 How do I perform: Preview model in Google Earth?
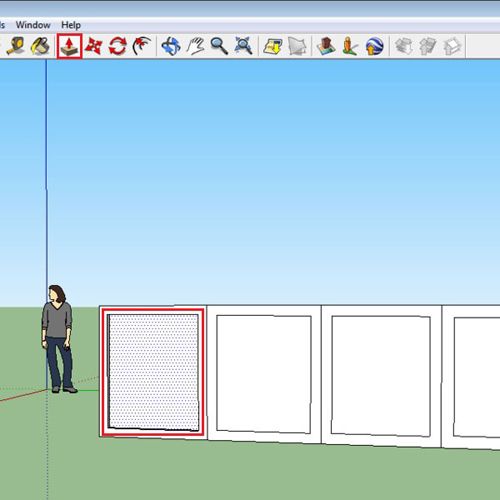(374, 46)
